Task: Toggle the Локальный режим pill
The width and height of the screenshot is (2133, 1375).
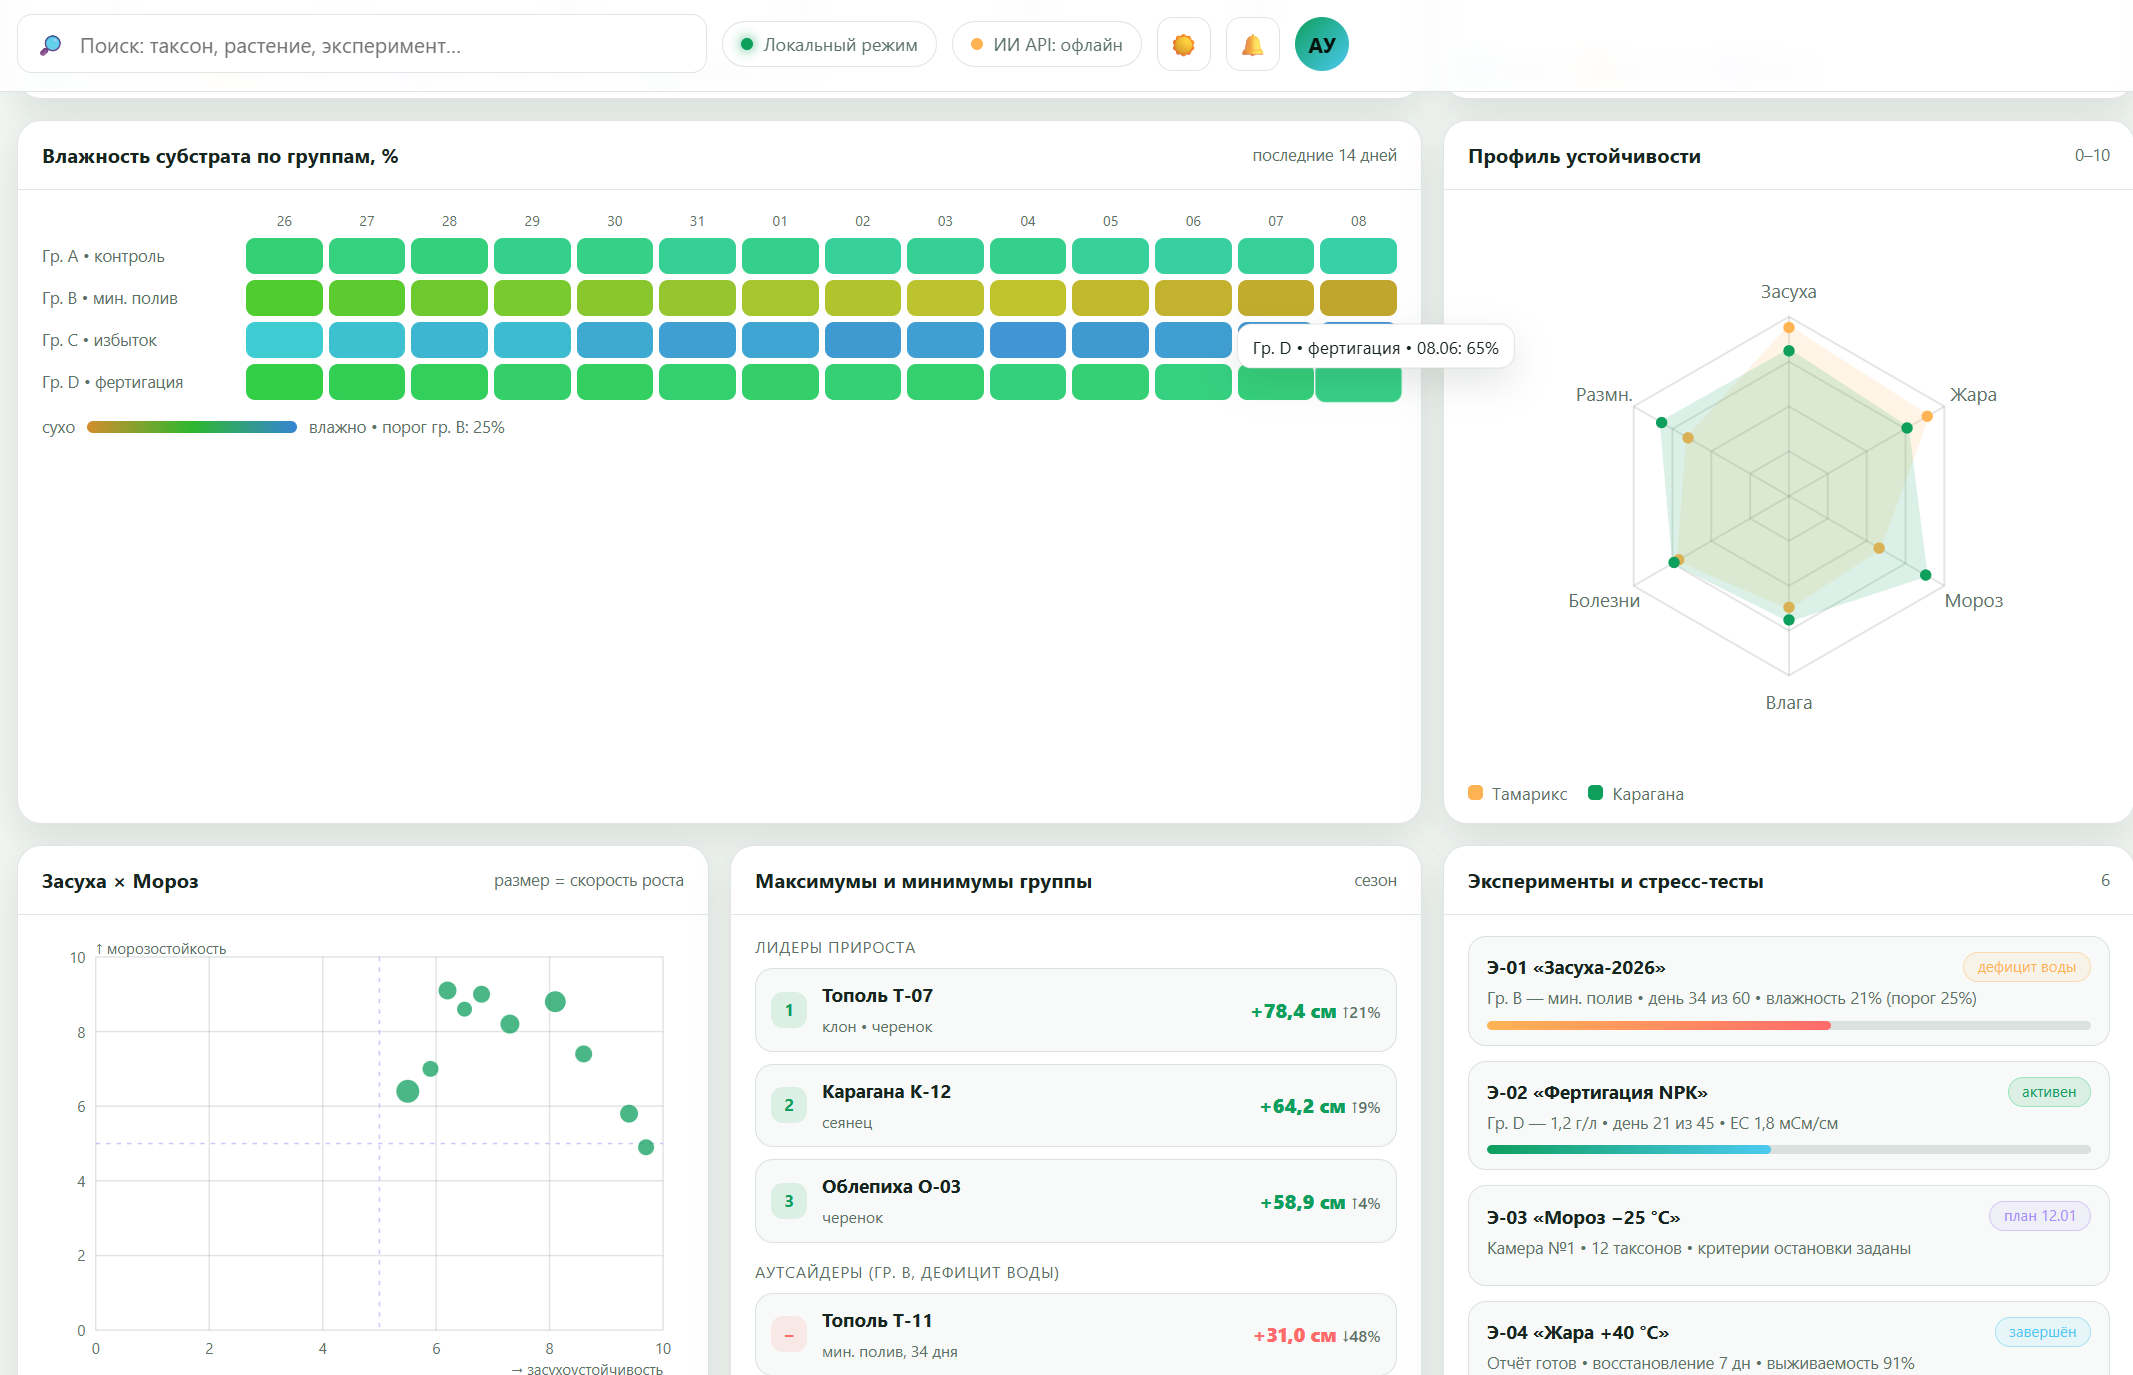Action: point(829,45)
